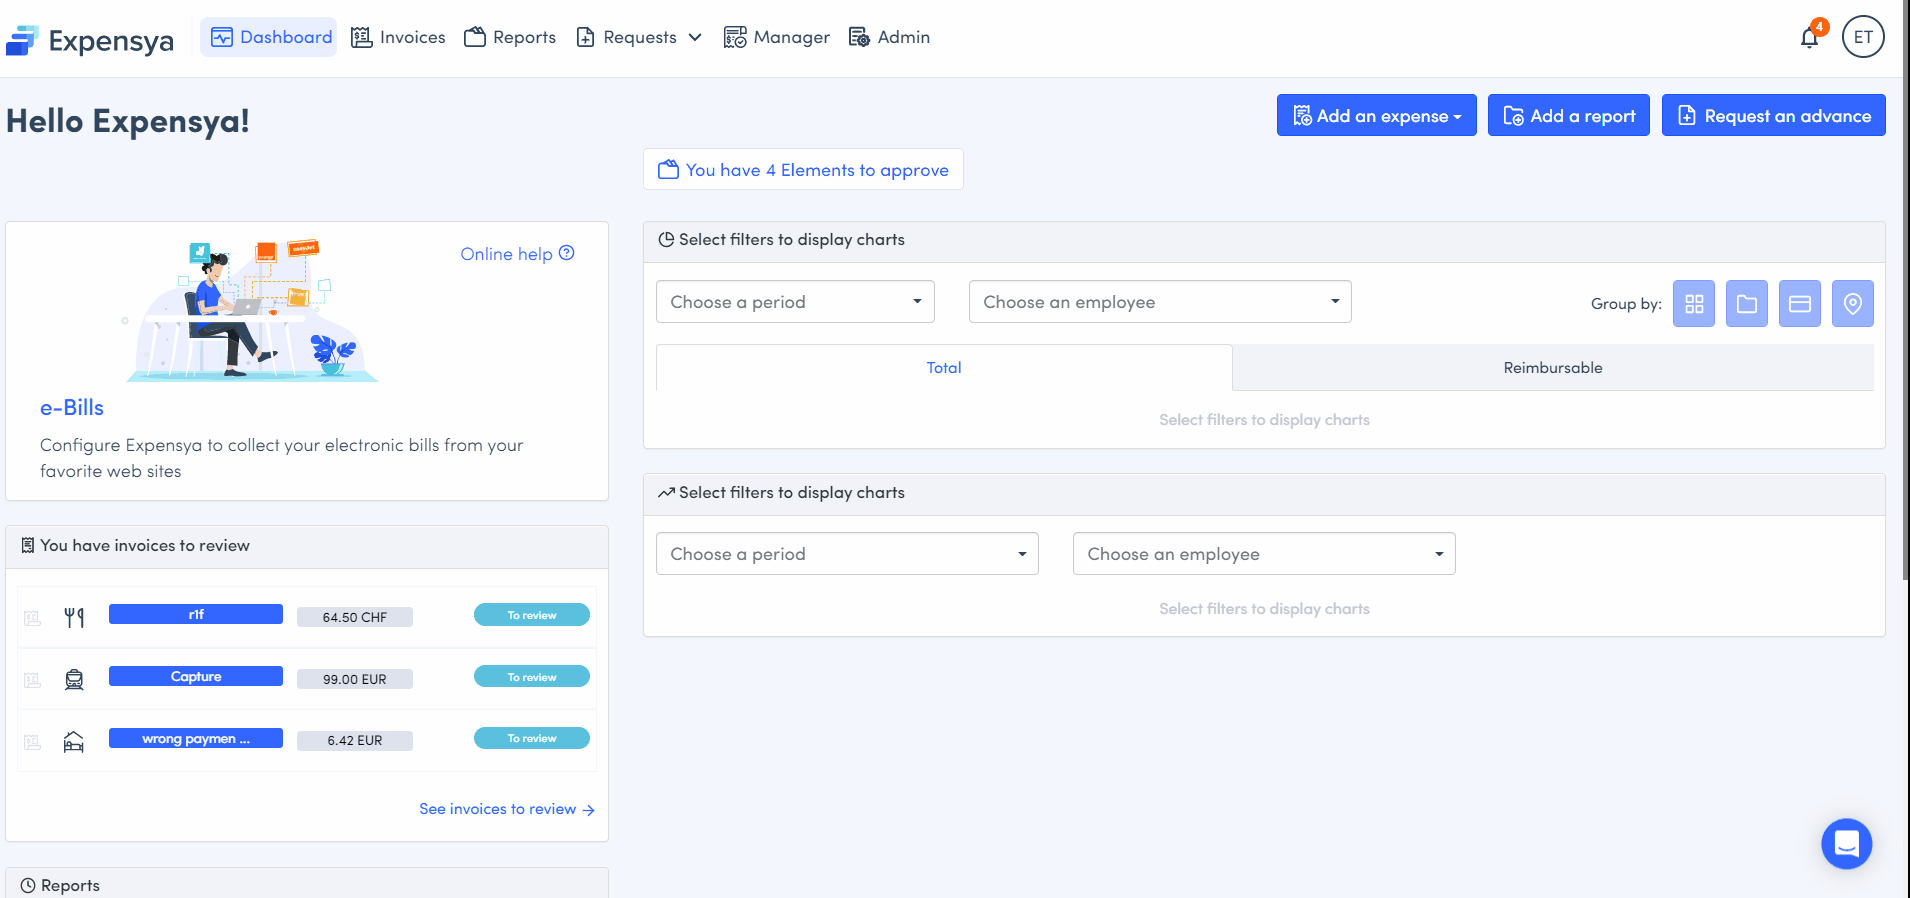
Task: Group charts by payment card icon
Action: pyautogui.click(x=1799, y=304)
